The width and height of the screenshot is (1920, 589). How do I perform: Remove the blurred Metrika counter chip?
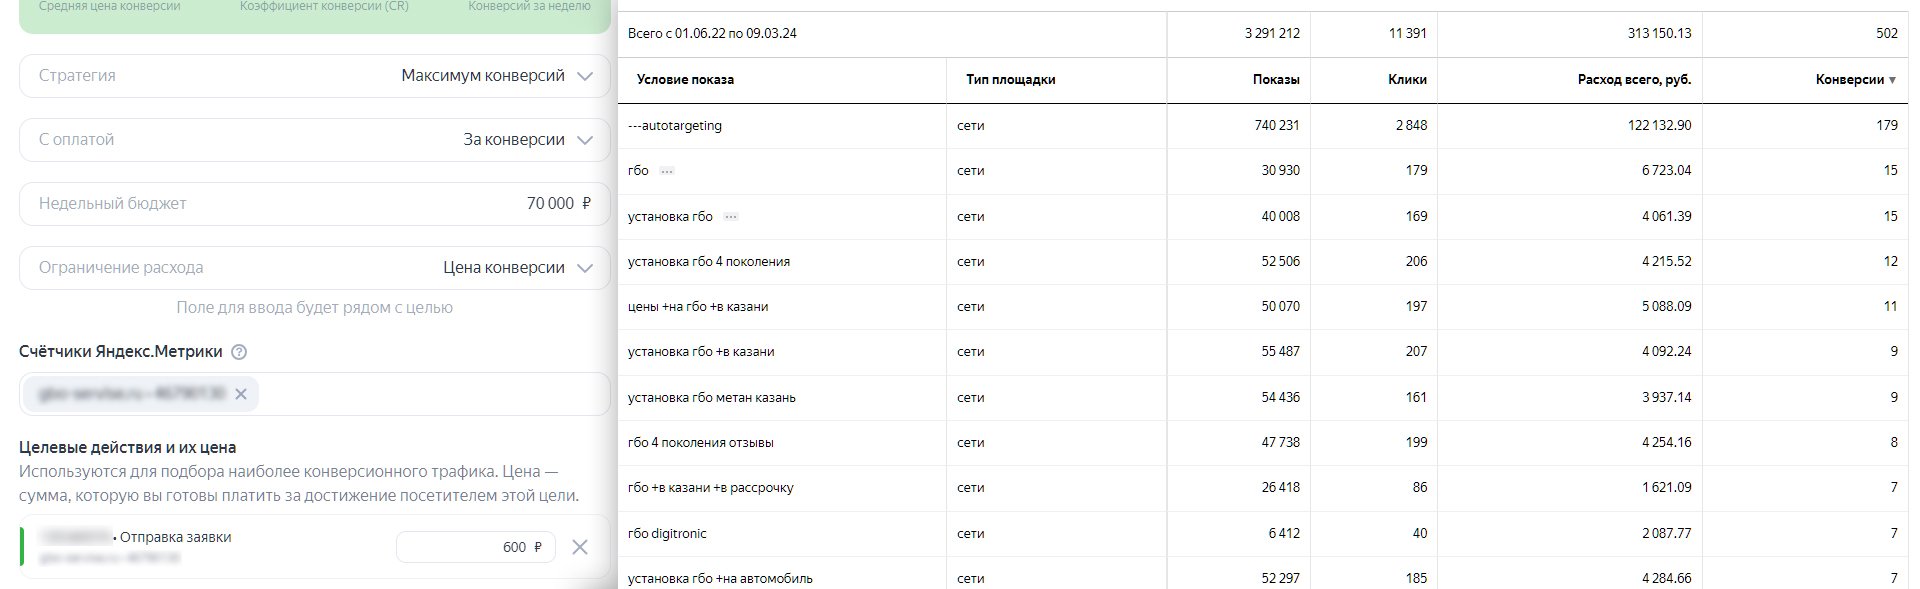click(x=241, y=395)
